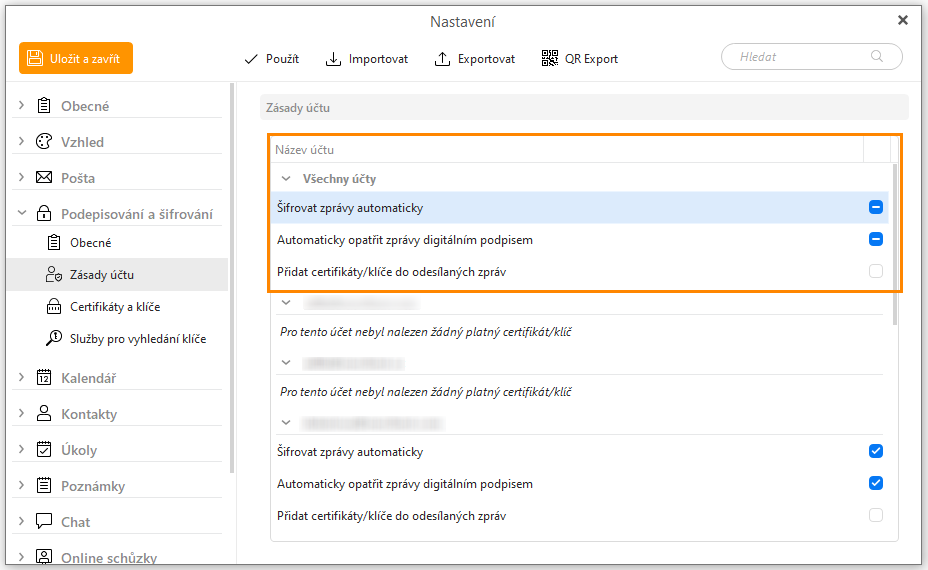Image resolution: width=928 pixels, height=570 pixels.
Task: Click the Importovat download icon
Action: point(333,59)
